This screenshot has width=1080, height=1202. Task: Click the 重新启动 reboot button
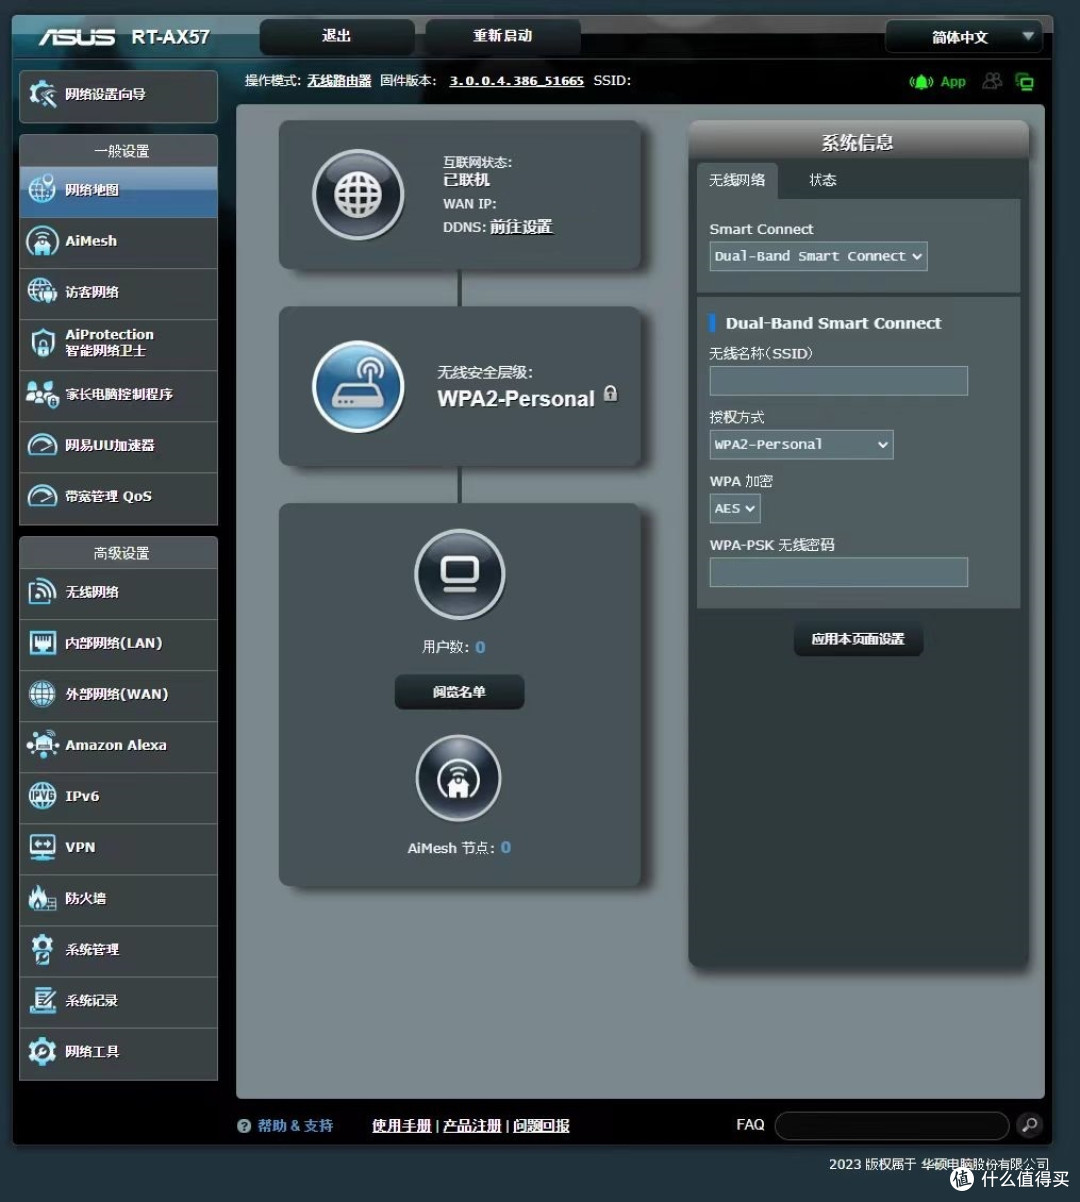pos(503,36)
